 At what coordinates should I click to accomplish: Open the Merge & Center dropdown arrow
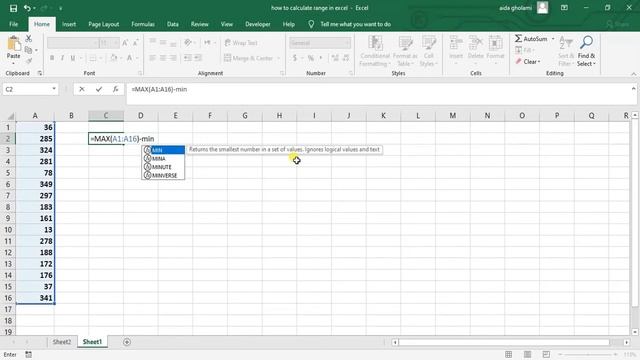tap(278, 58)
